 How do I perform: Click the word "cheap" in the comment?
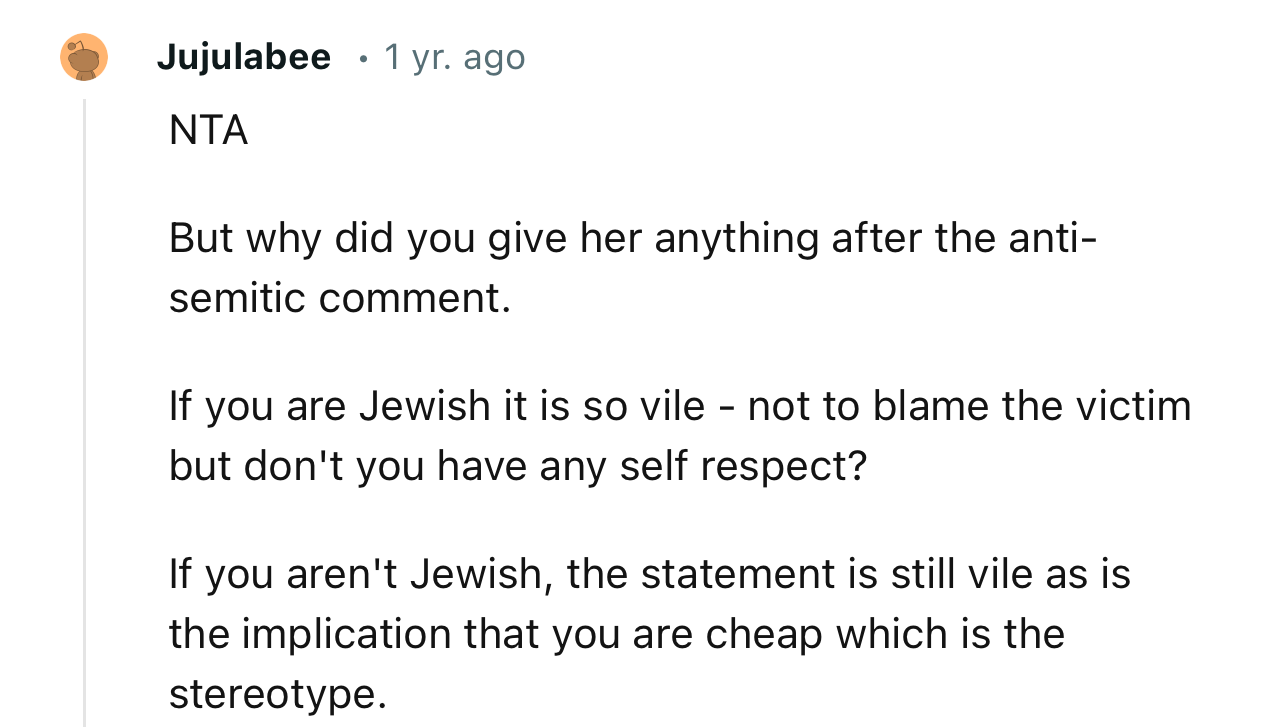pos(768,634)
